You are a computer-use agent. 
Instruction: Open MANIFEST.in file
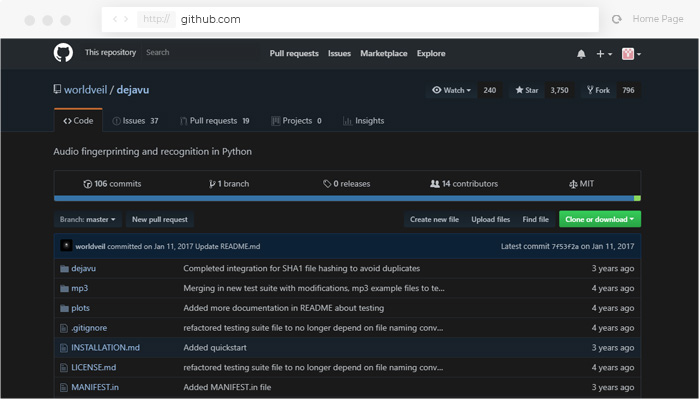[95, 388]
